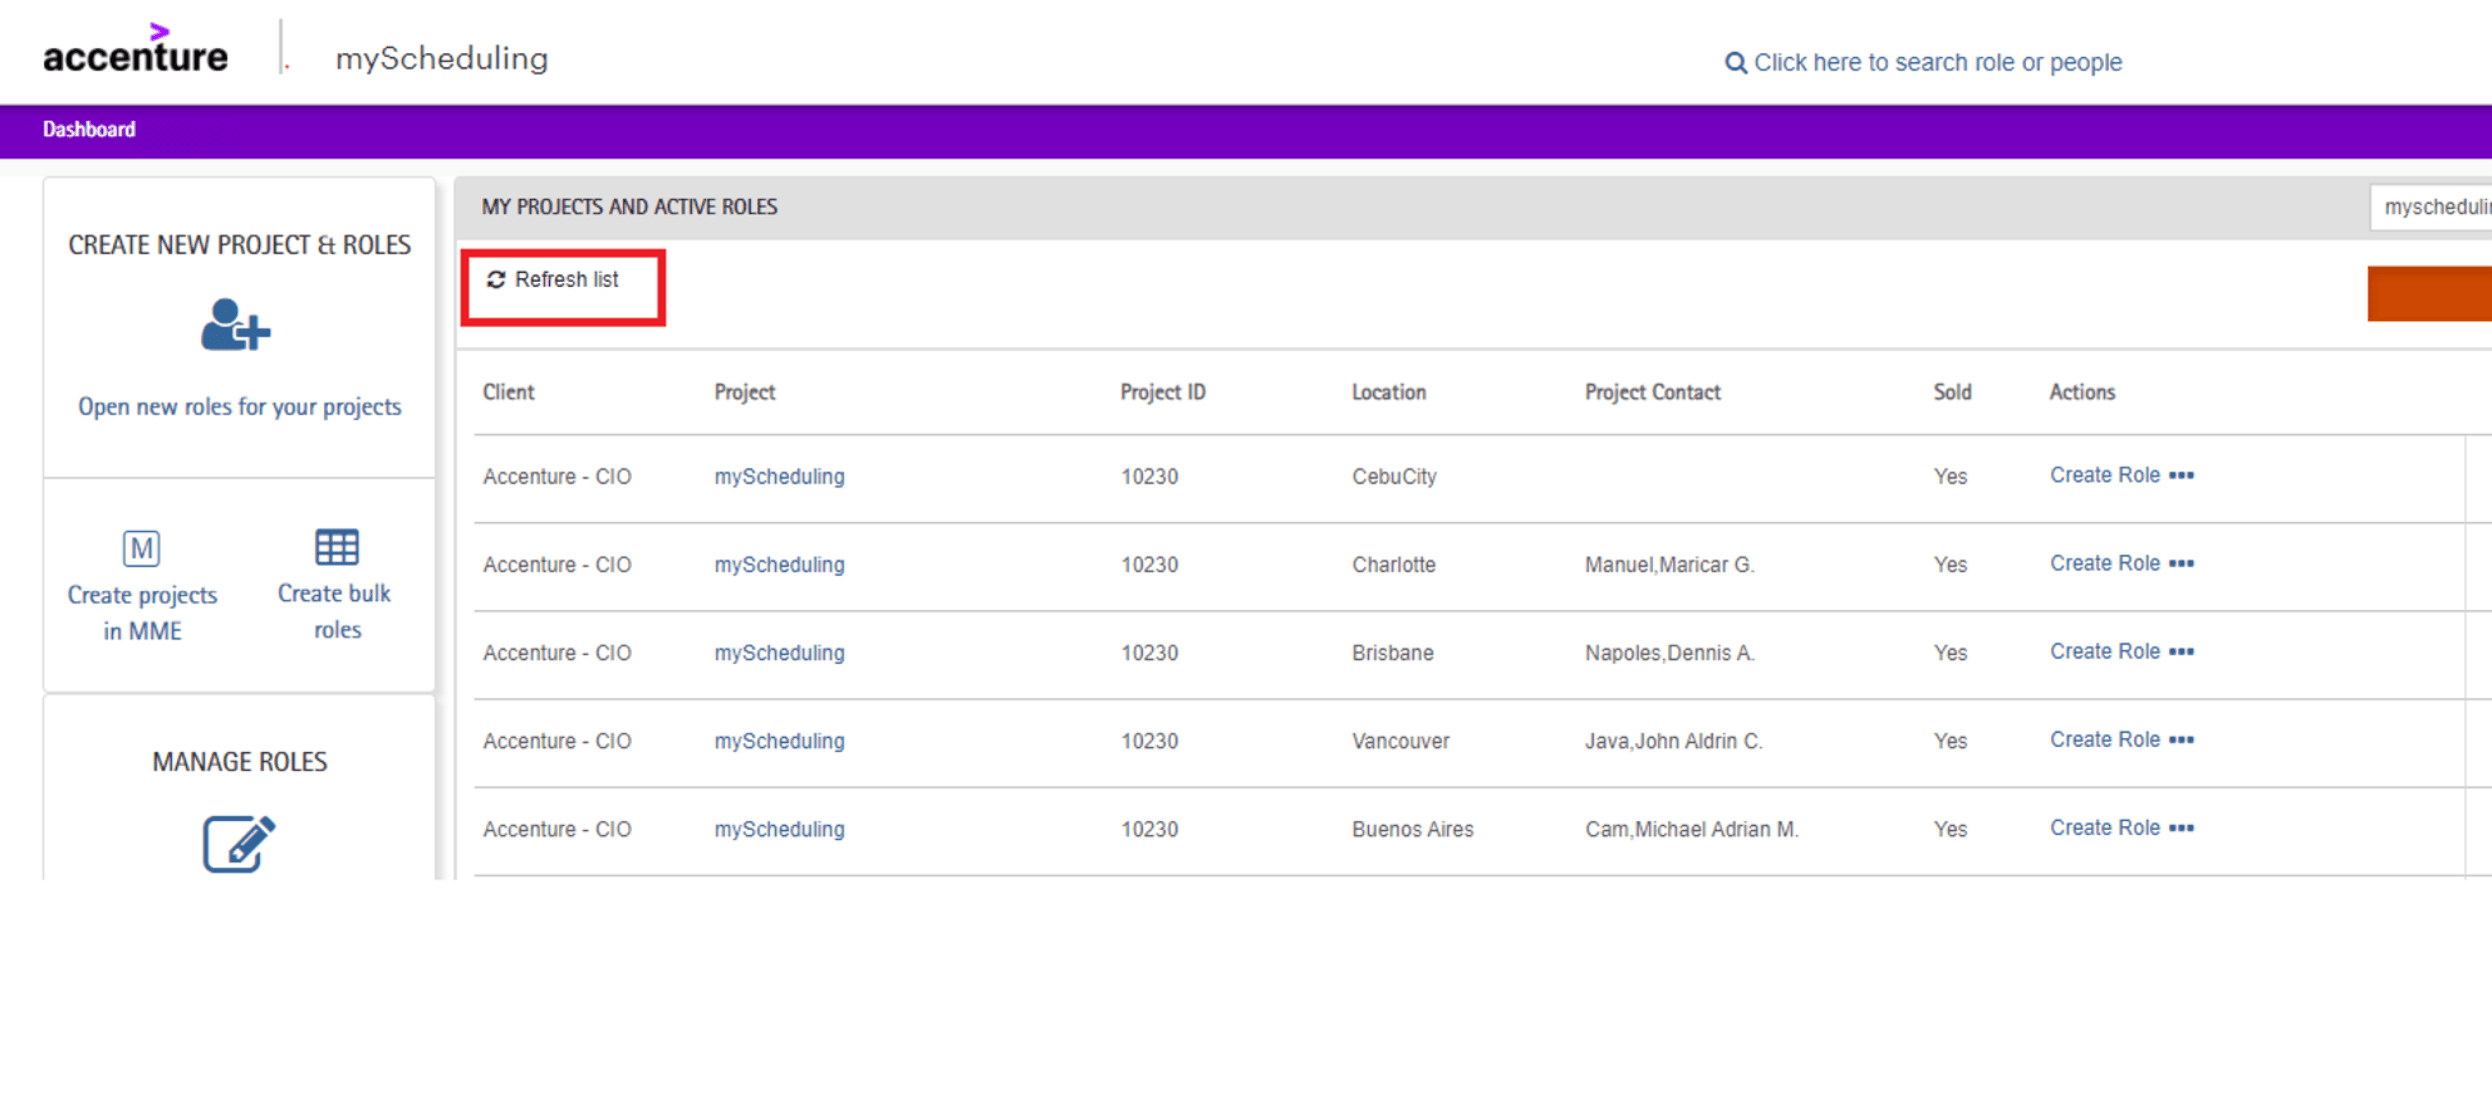Click Create Role for Charlotte row

[2105, 563]
